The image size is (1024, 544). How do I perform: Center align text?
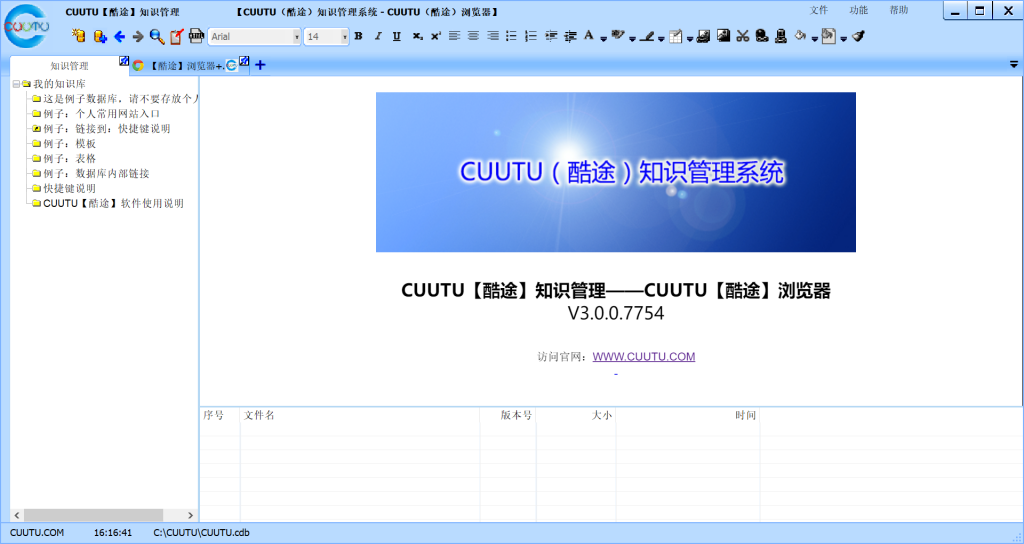point(473,37)
